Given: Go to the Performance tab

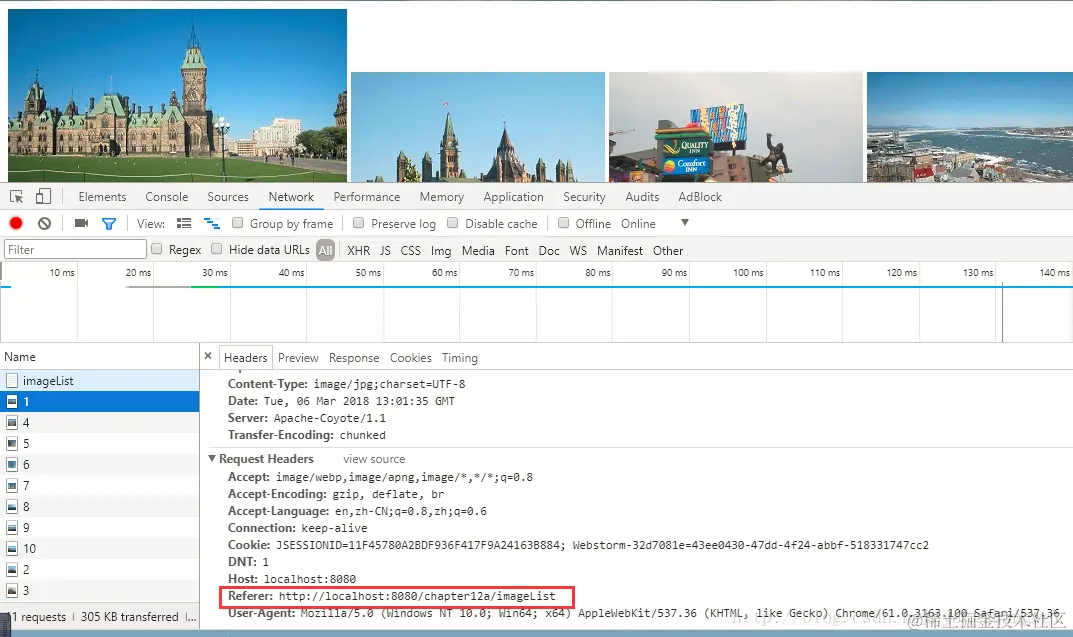Looking at the screenshot, I should tap(367, 197).
